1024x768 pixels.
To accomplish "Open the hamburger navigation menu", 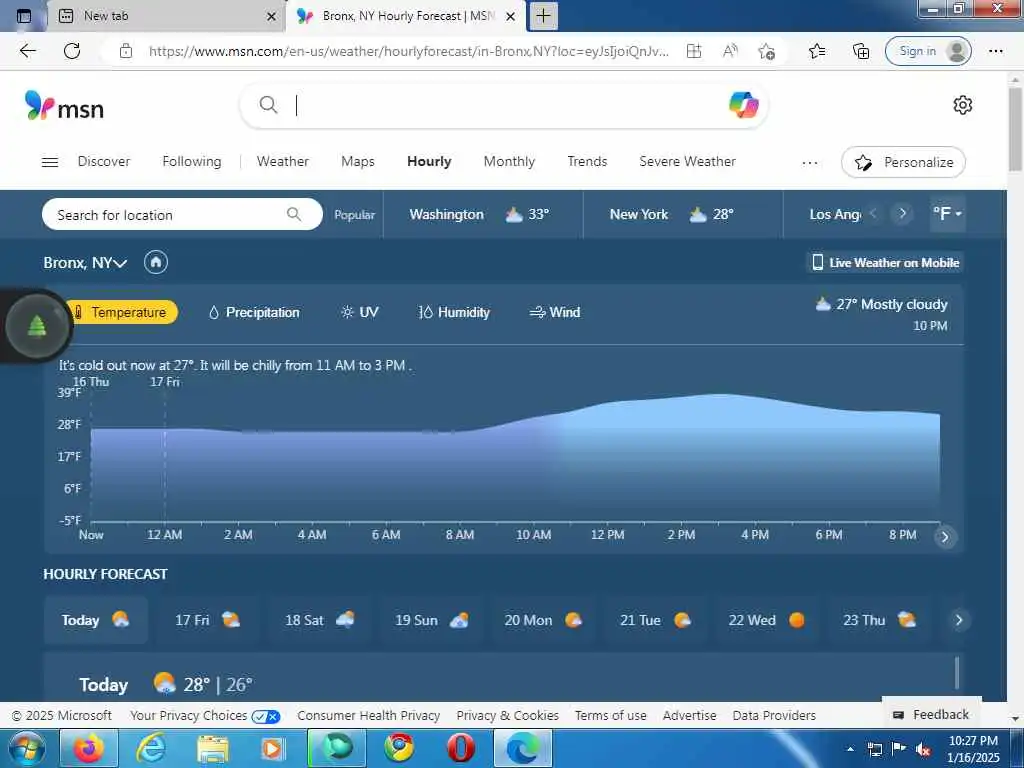I will coord(50,162).
